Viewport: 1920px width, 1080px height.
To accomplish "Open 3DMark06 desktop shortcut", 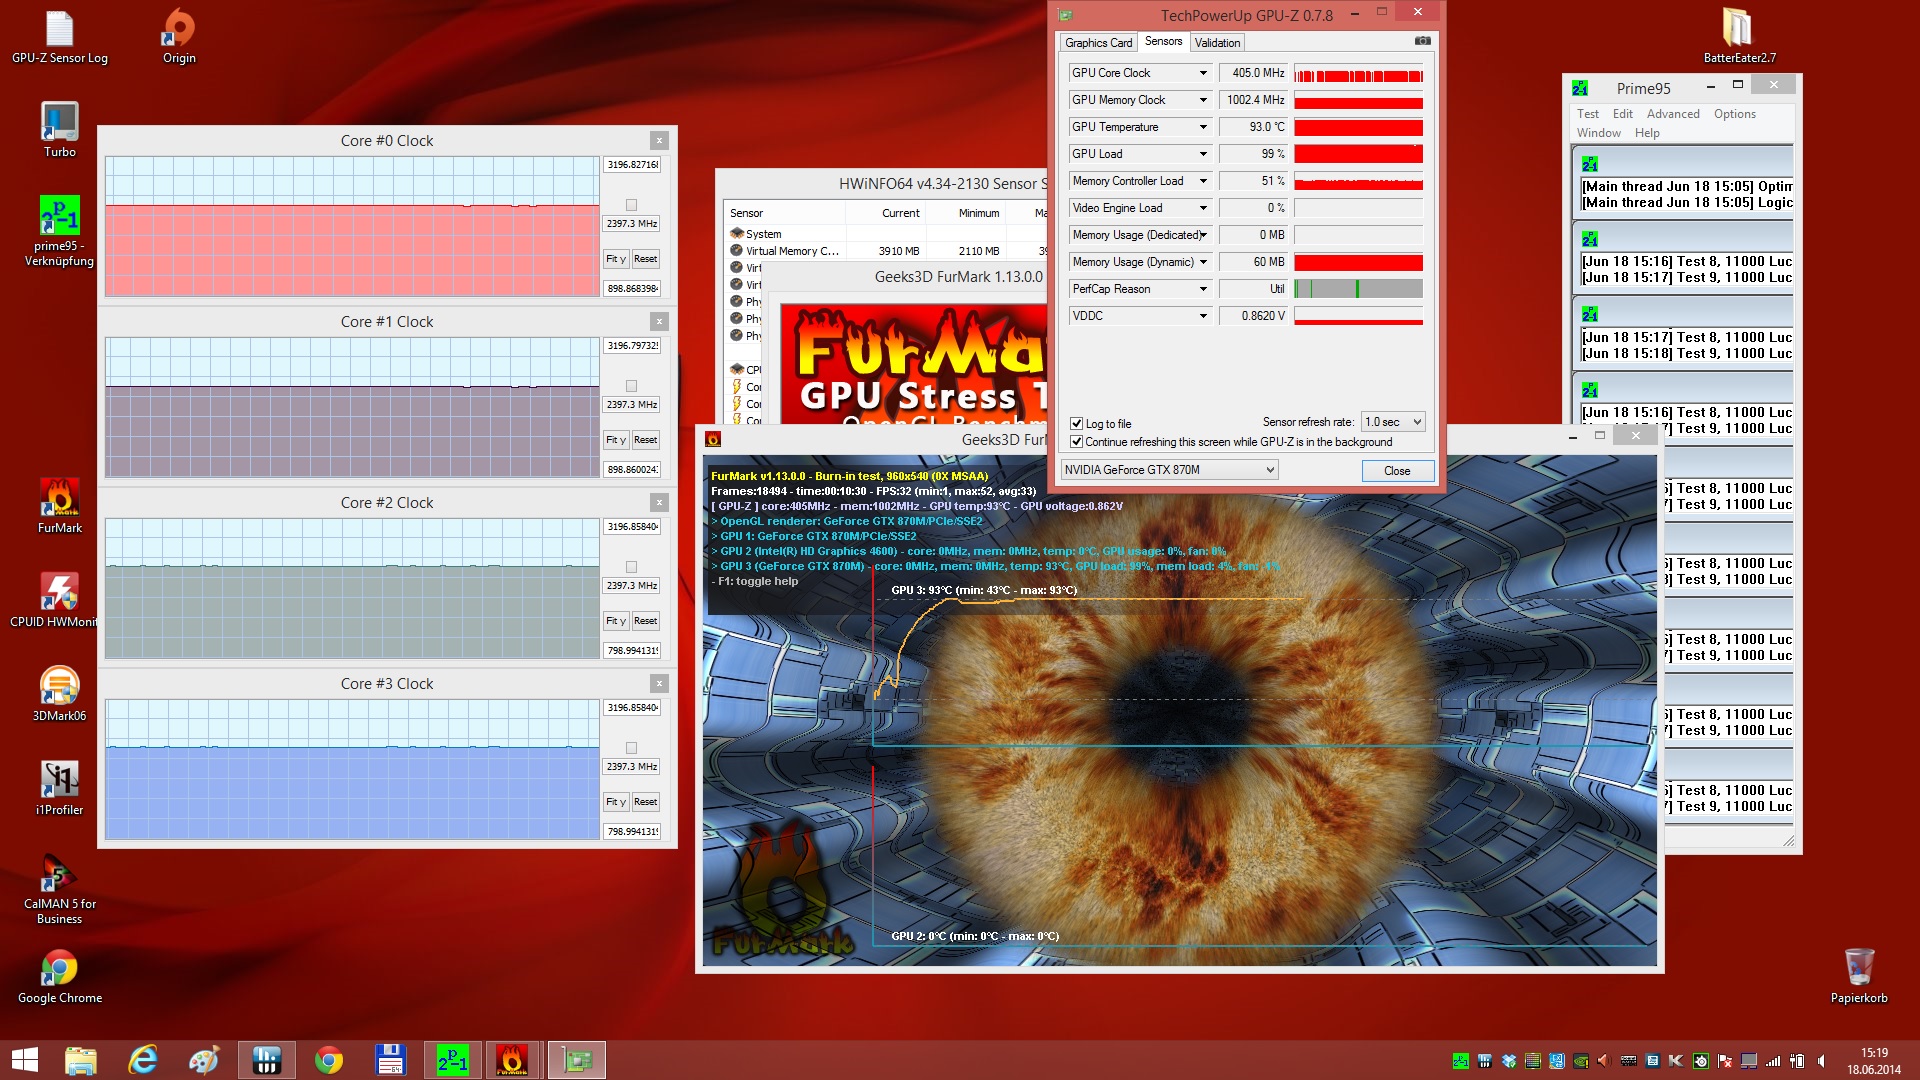I will click(59, 694).
